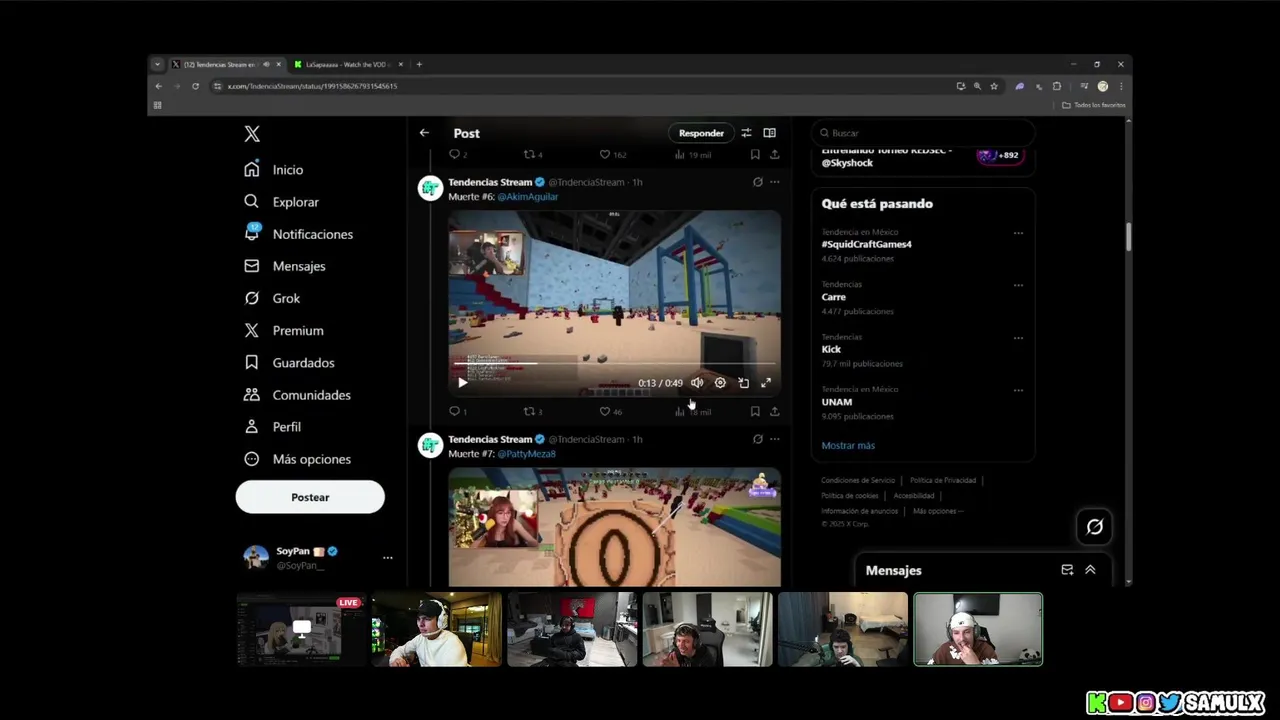Open Tendencias Stream avatar on Muerte #6
This screenshot has height=720, width=1280.
430,188
